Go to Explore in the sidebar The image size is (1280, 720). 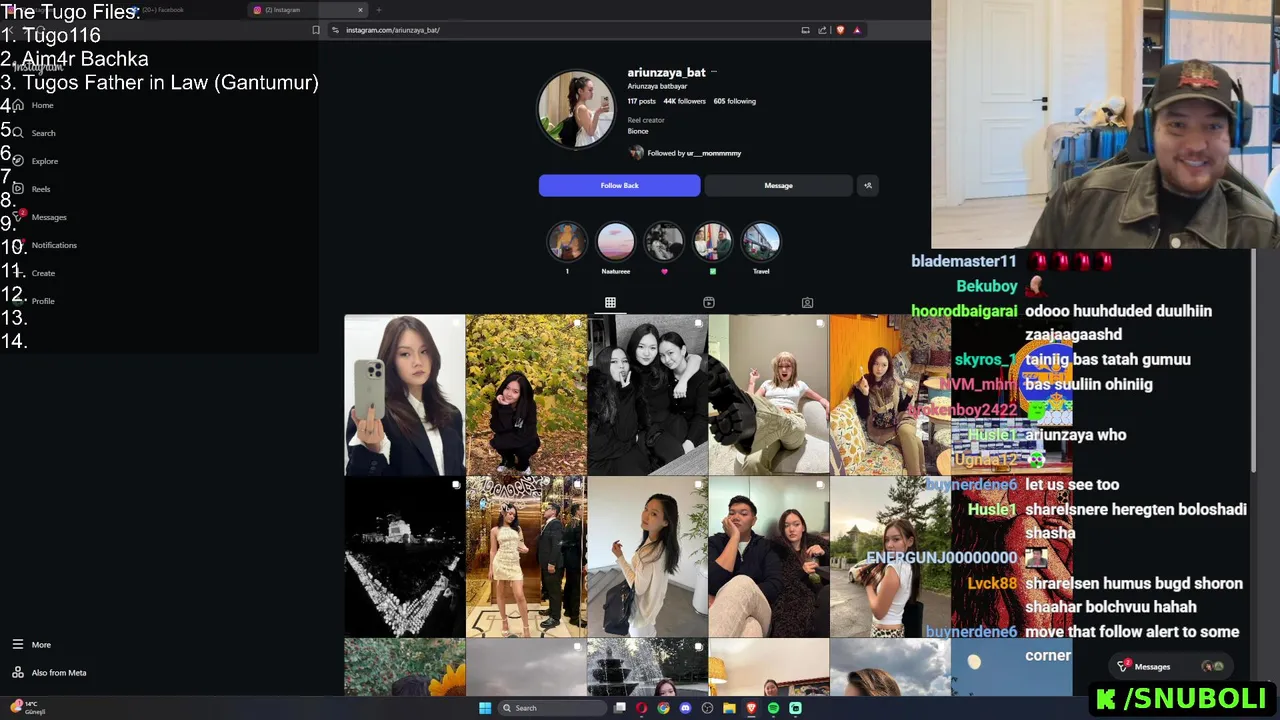pos(35,161)
